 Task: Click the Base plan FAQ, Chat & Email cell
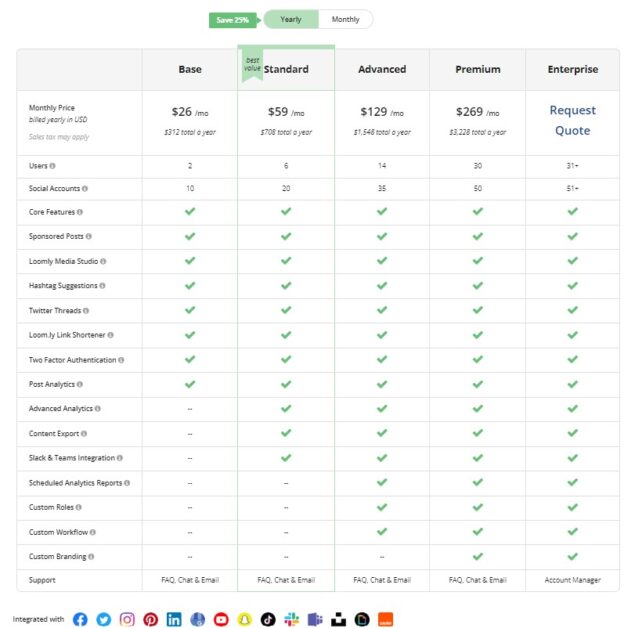(190, 580)
